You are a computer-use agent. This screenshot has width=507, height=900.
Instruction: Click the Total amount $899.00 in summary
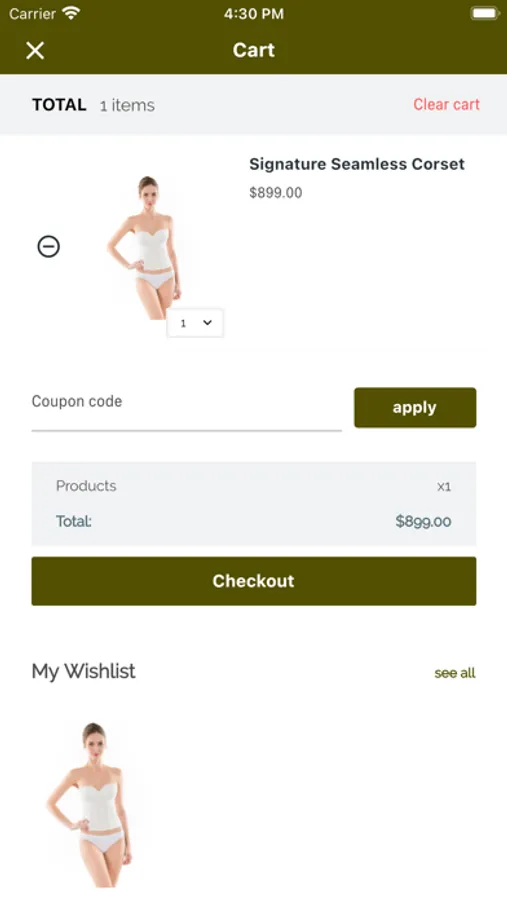pyautogui.click(x=423, y=521)
